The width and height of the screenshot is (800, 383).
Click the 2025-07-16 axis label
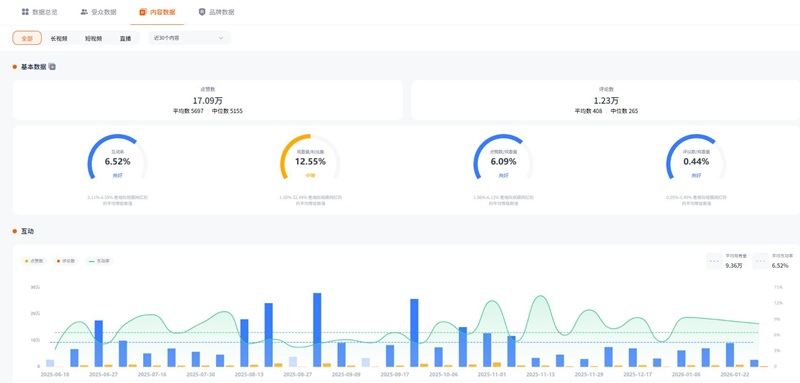click(x=152, y=374)
